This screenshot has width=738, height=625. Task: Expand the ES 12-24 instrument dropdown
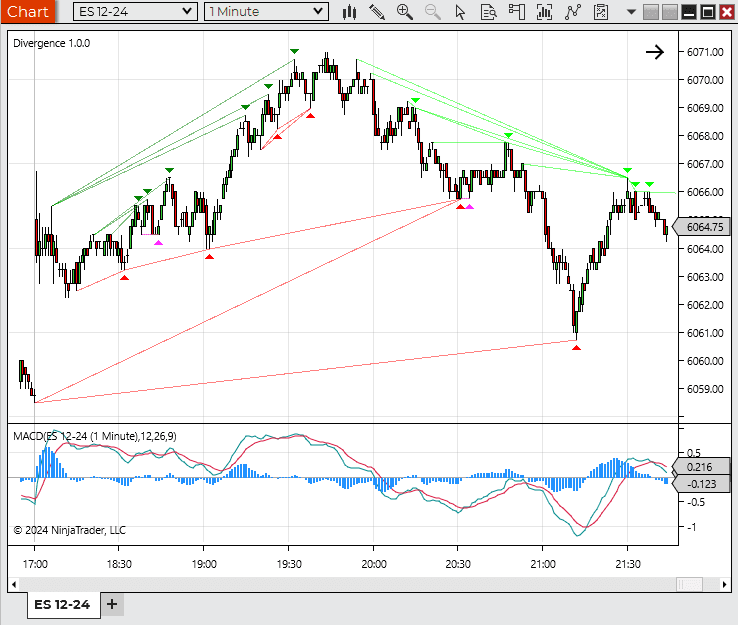point(186,12)
